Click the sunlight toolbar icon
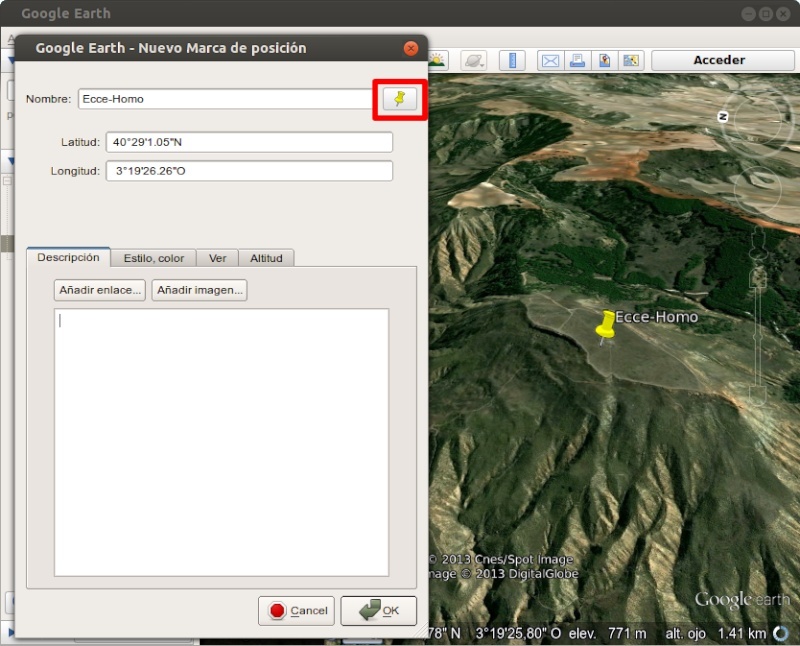This screenshot has width=800, height=646. pyautogui.click(x=438, y=61)
